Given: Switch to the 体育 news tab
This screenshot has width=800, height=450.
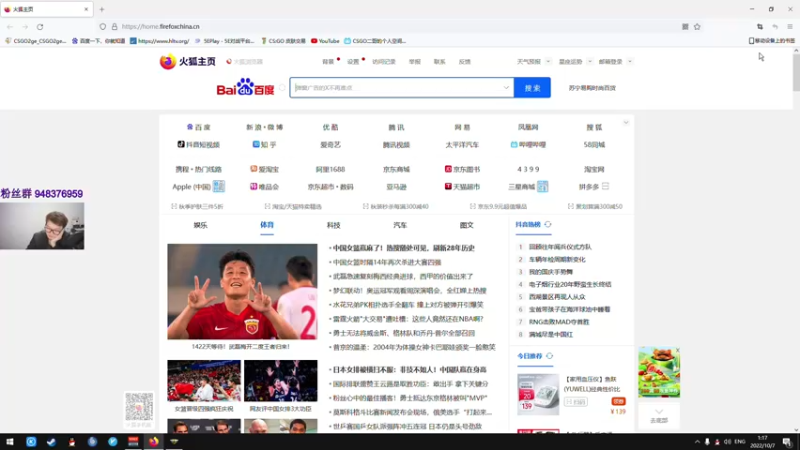Looking at the screenshot, I should pos(267,225).
